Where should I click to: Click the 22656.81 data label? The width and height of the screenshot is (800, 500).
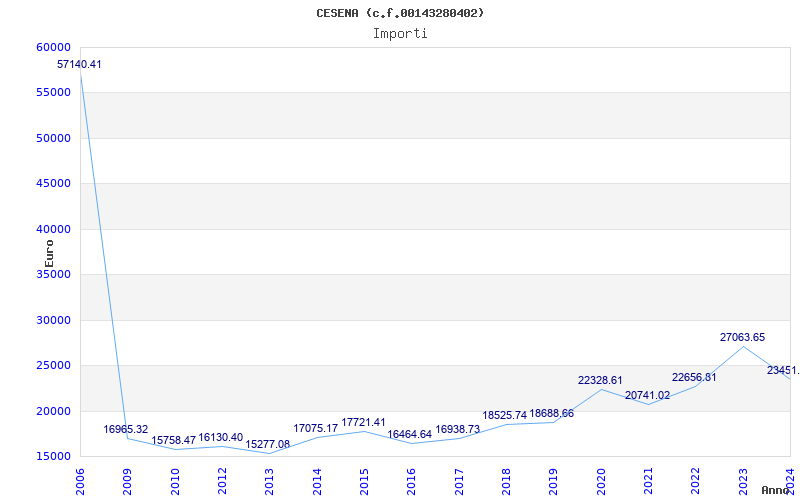pos(694,377)
